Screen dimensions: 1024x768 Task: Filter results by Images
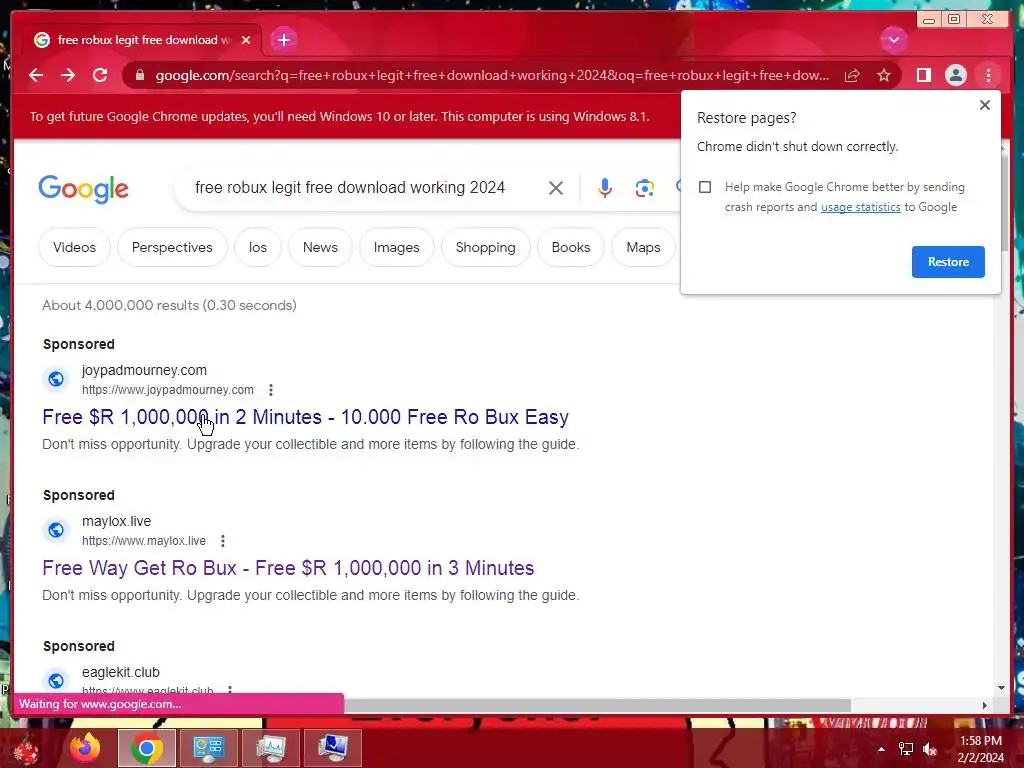coord(396,248)
